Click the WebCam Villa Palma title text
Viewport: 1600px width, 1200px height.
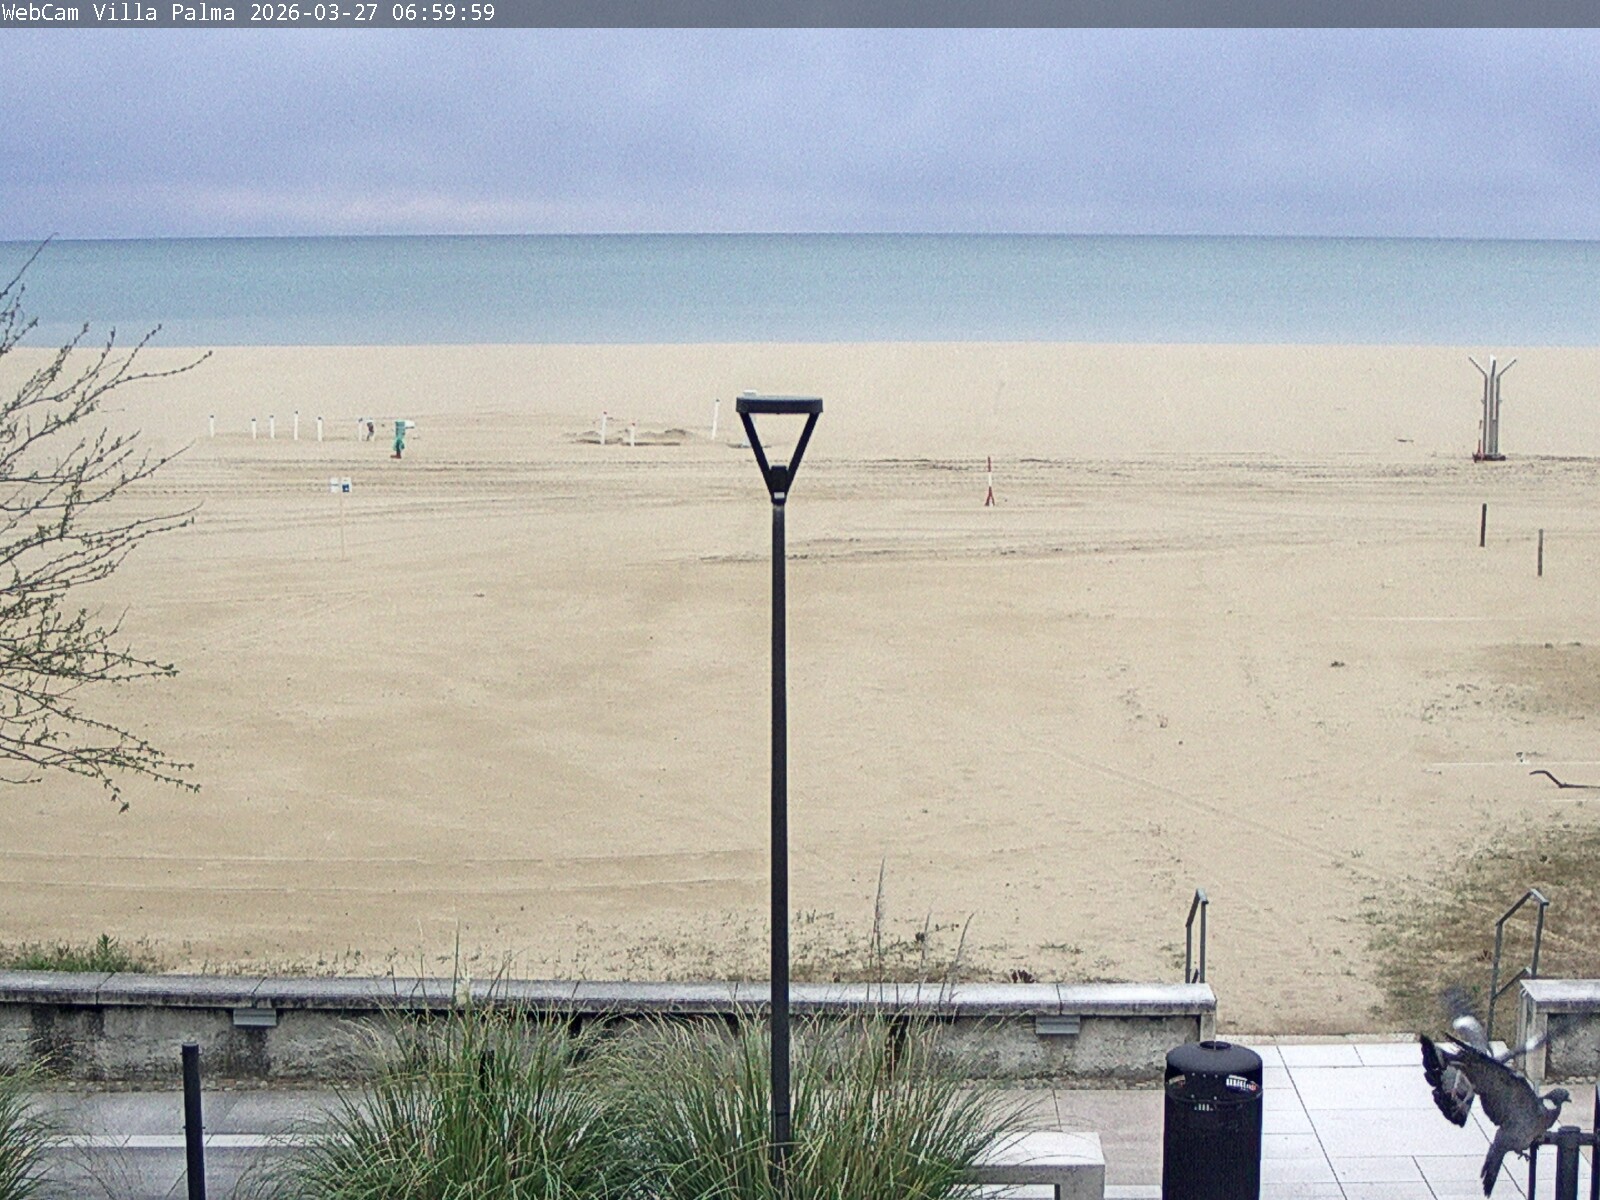(x=118, y=13)
